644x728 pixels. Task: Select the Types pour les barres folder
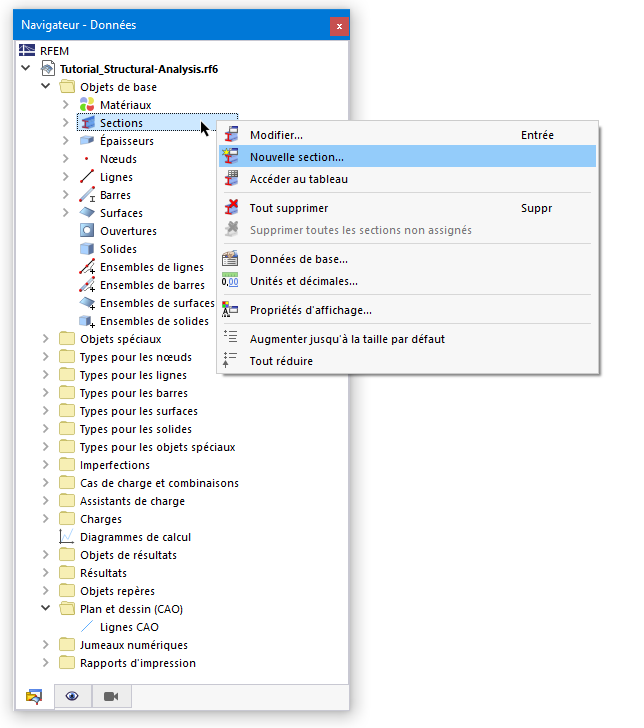[134, 393]
